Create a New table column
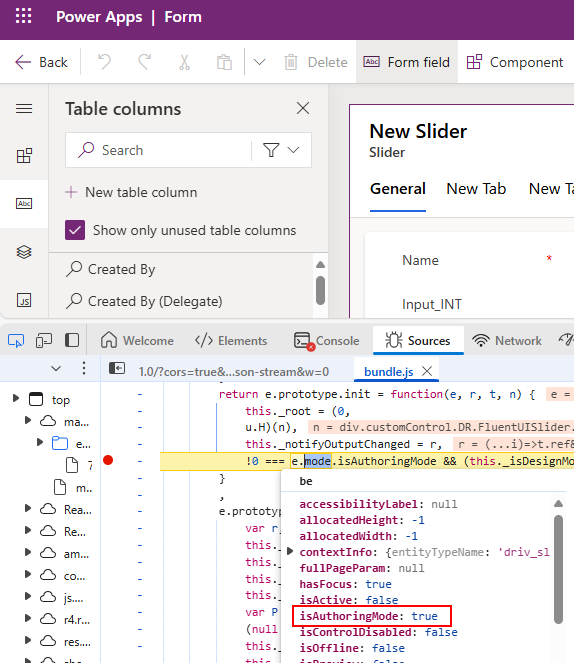The height and width of the screenshot is (663, 574). [131, 192]
